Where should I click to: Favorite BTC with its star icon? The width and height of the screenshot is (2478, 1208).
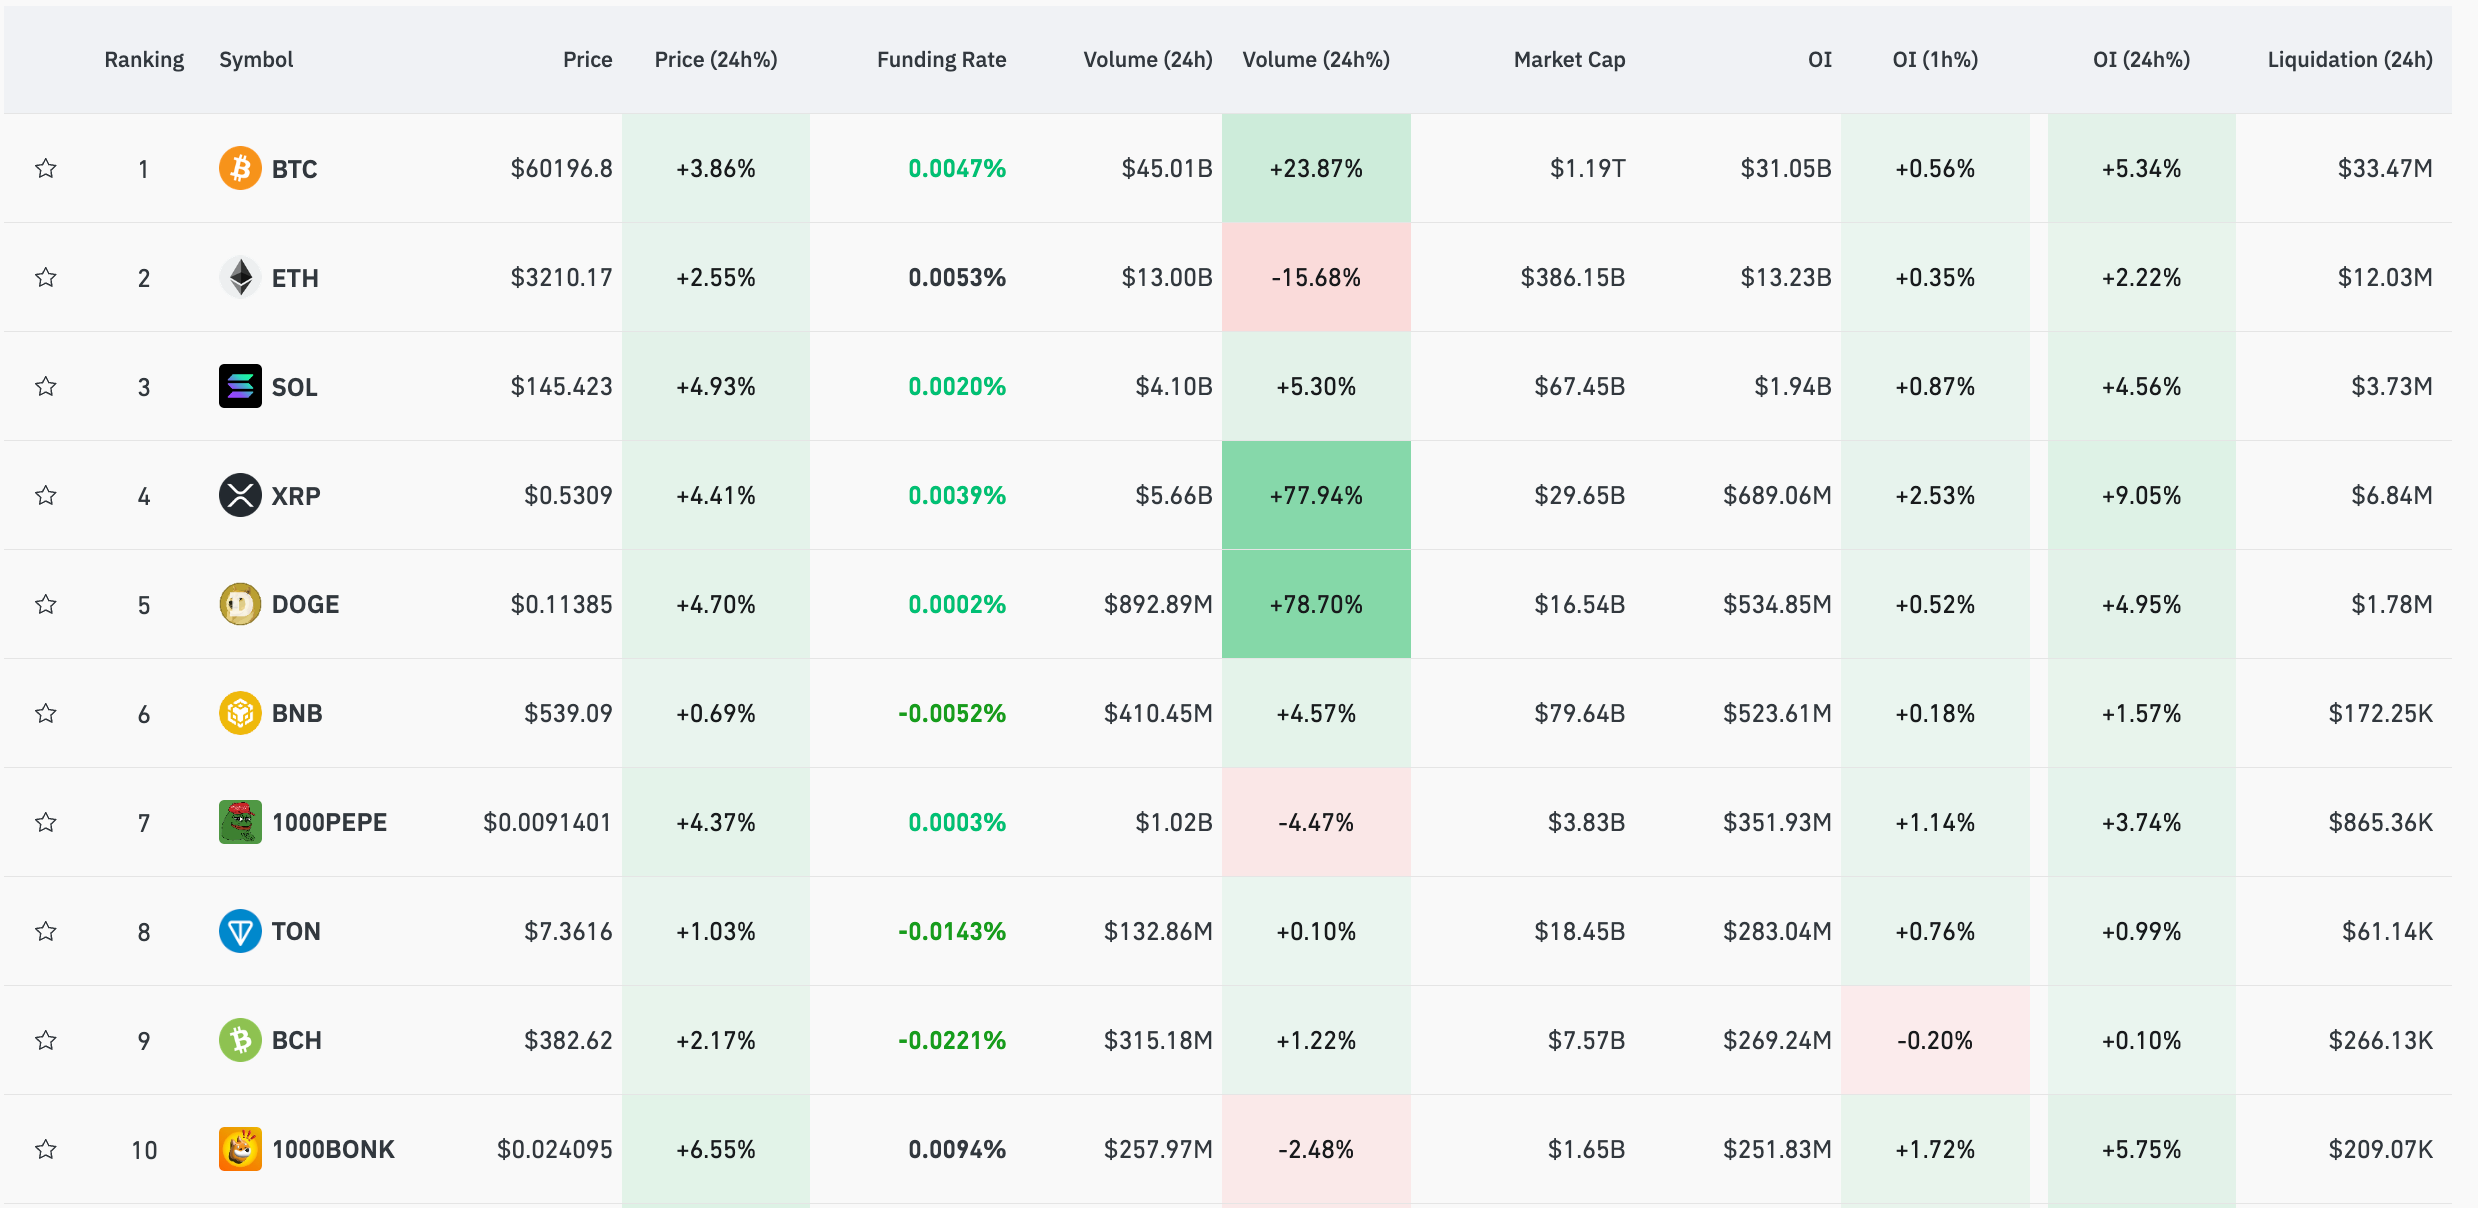[45, 168]
